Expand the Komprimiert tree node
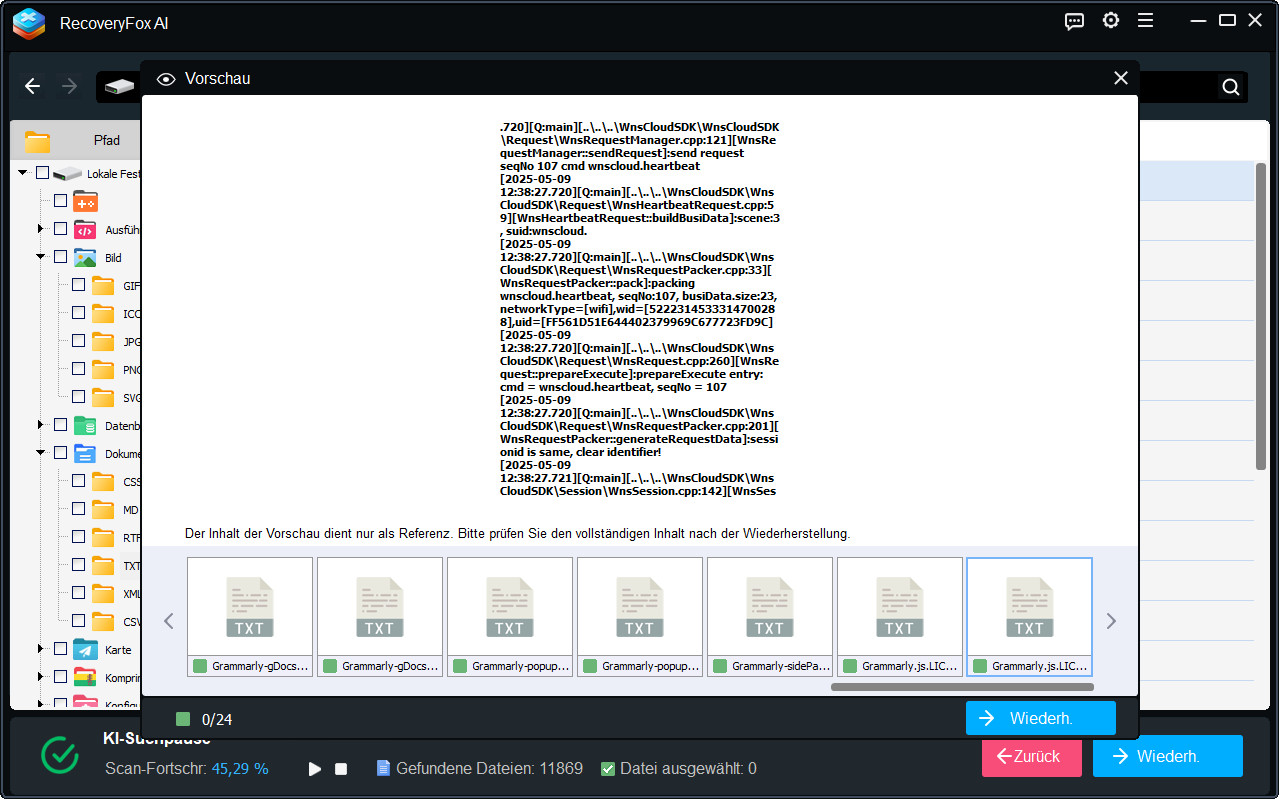 (41, 677)
